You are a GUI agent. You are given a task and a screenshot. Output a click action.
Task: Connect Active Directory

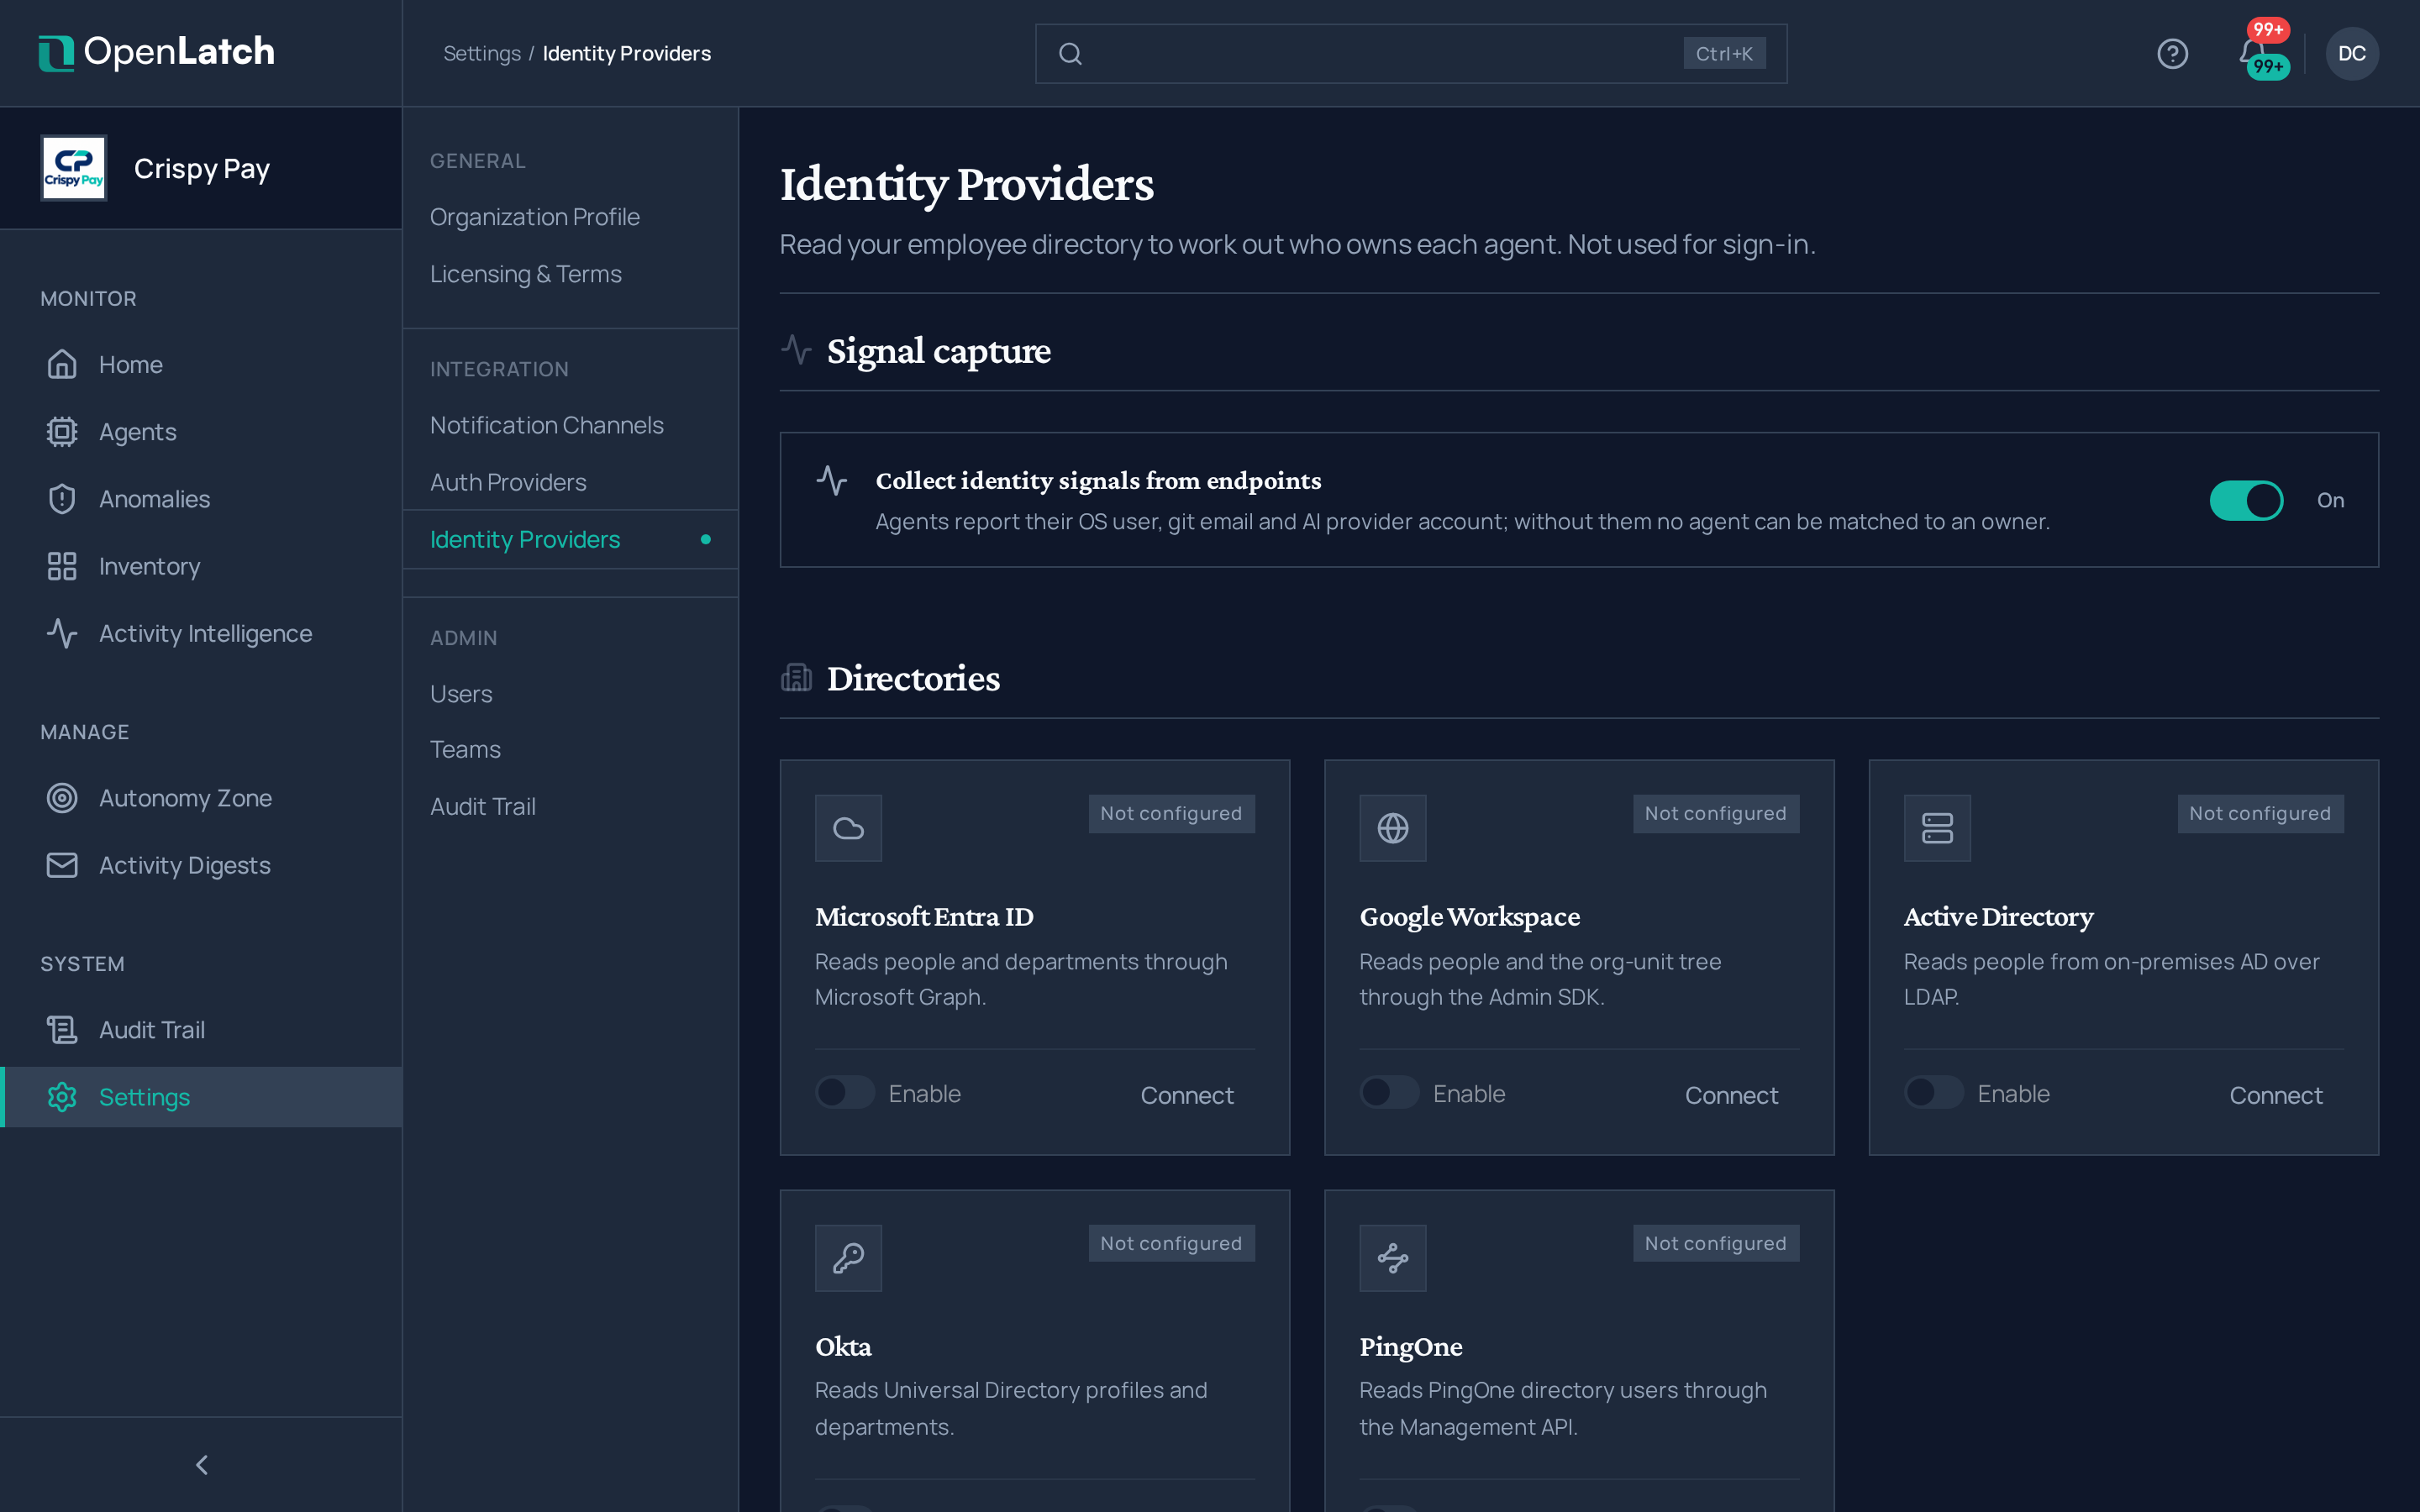click(2275, 1095)
